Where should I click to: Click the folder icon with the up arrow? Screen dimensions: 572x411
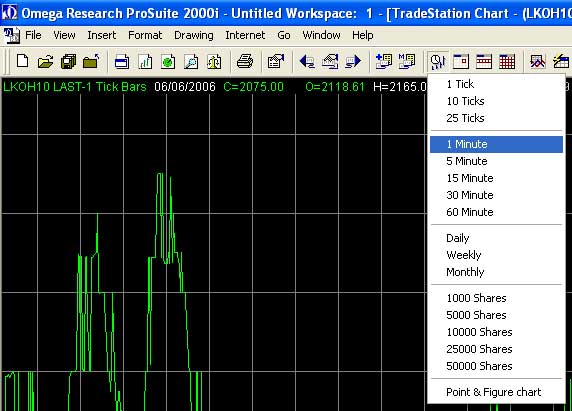click(x=91, y=61)
